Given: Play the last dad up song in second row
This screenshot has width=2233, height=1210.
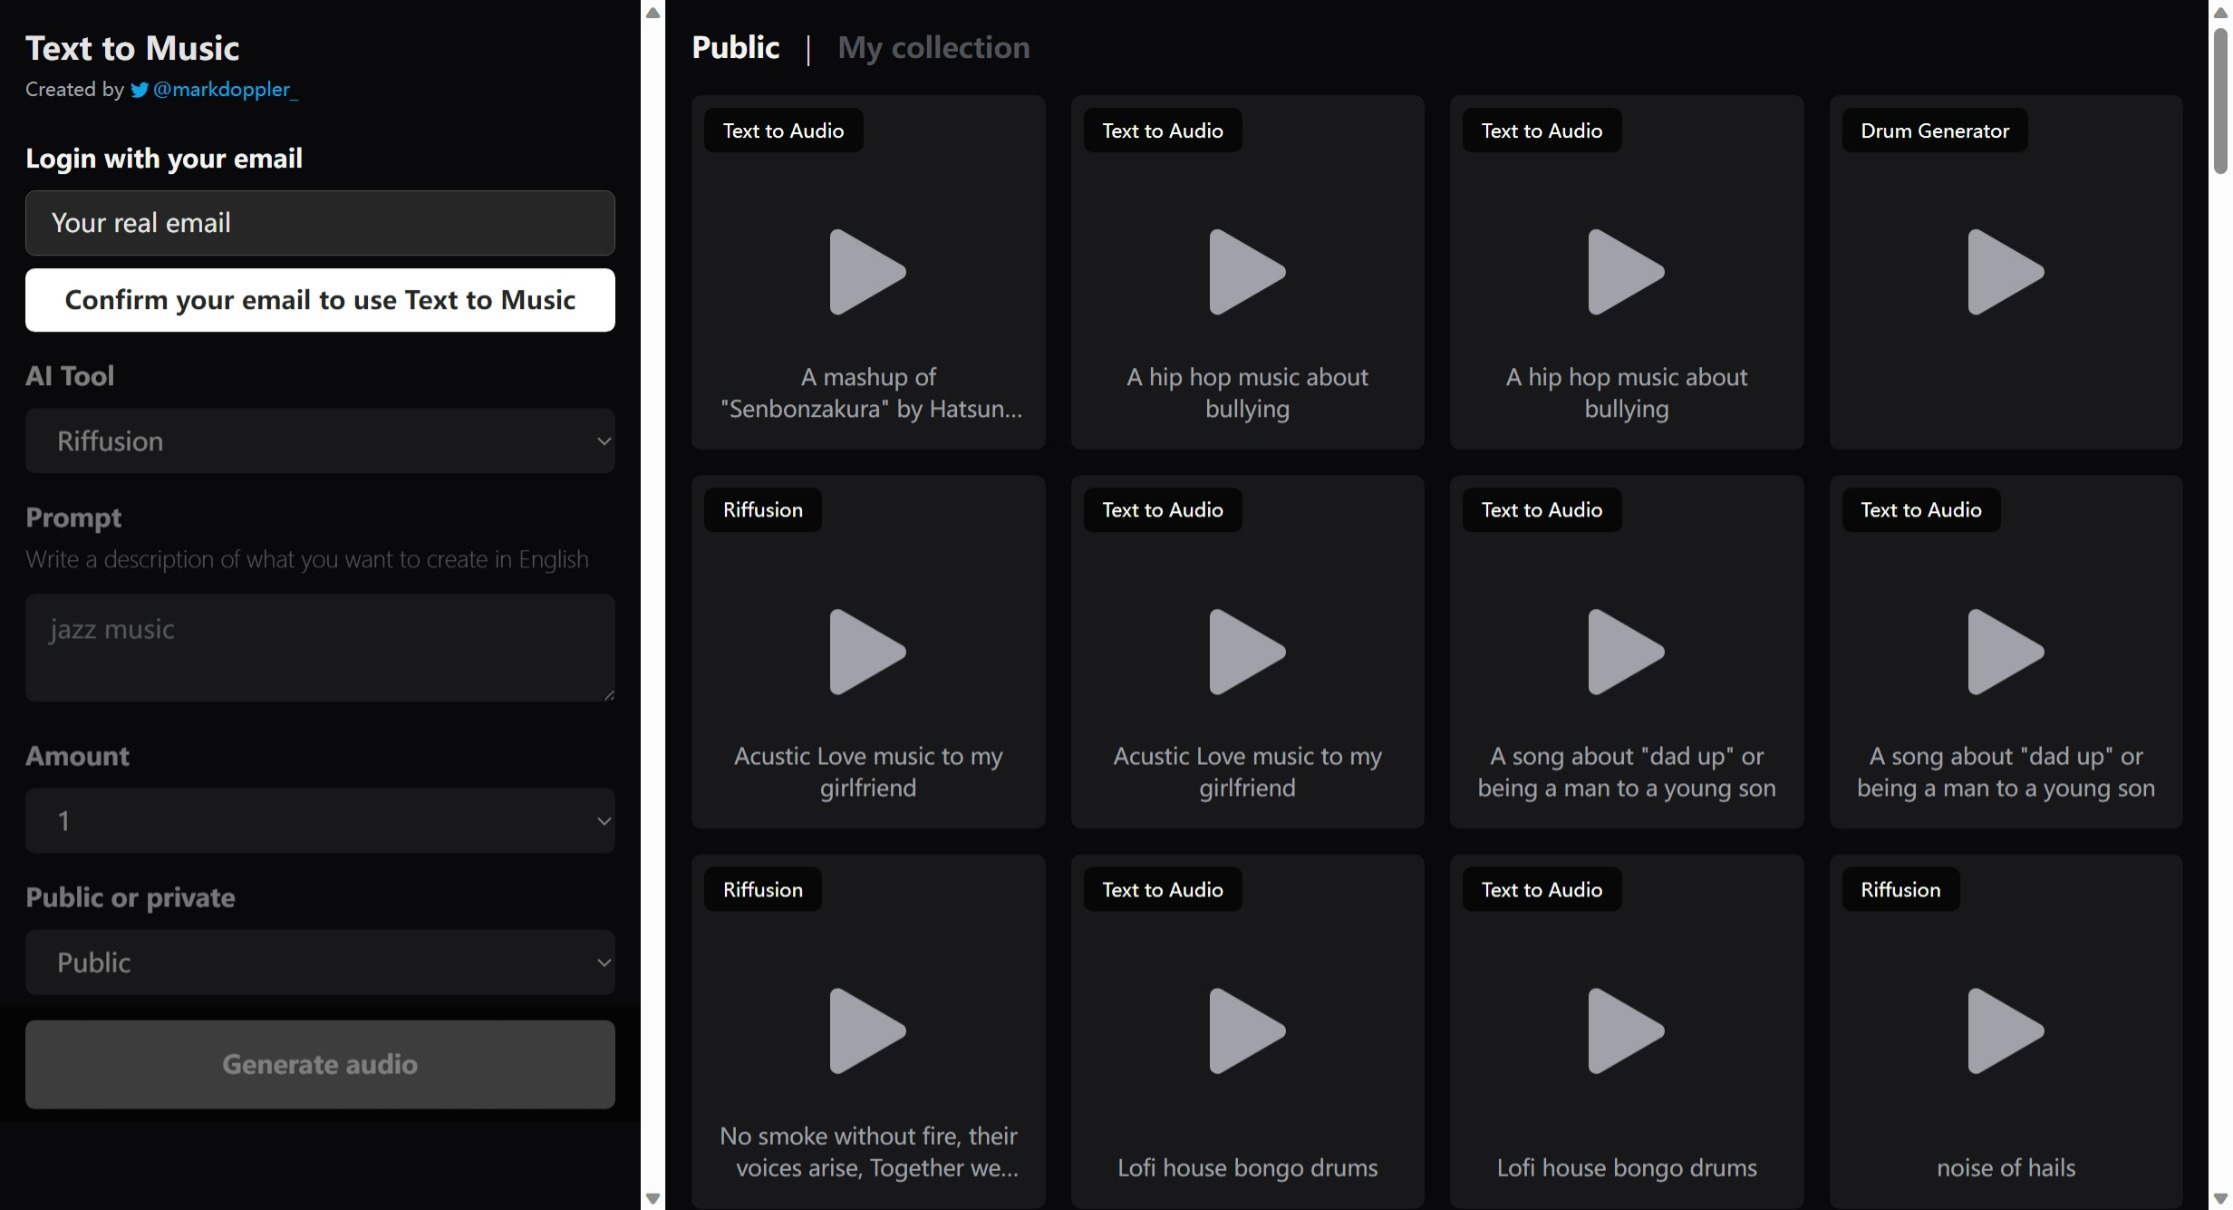Looking at the screenshot, I should click(x=2005, y=652).
